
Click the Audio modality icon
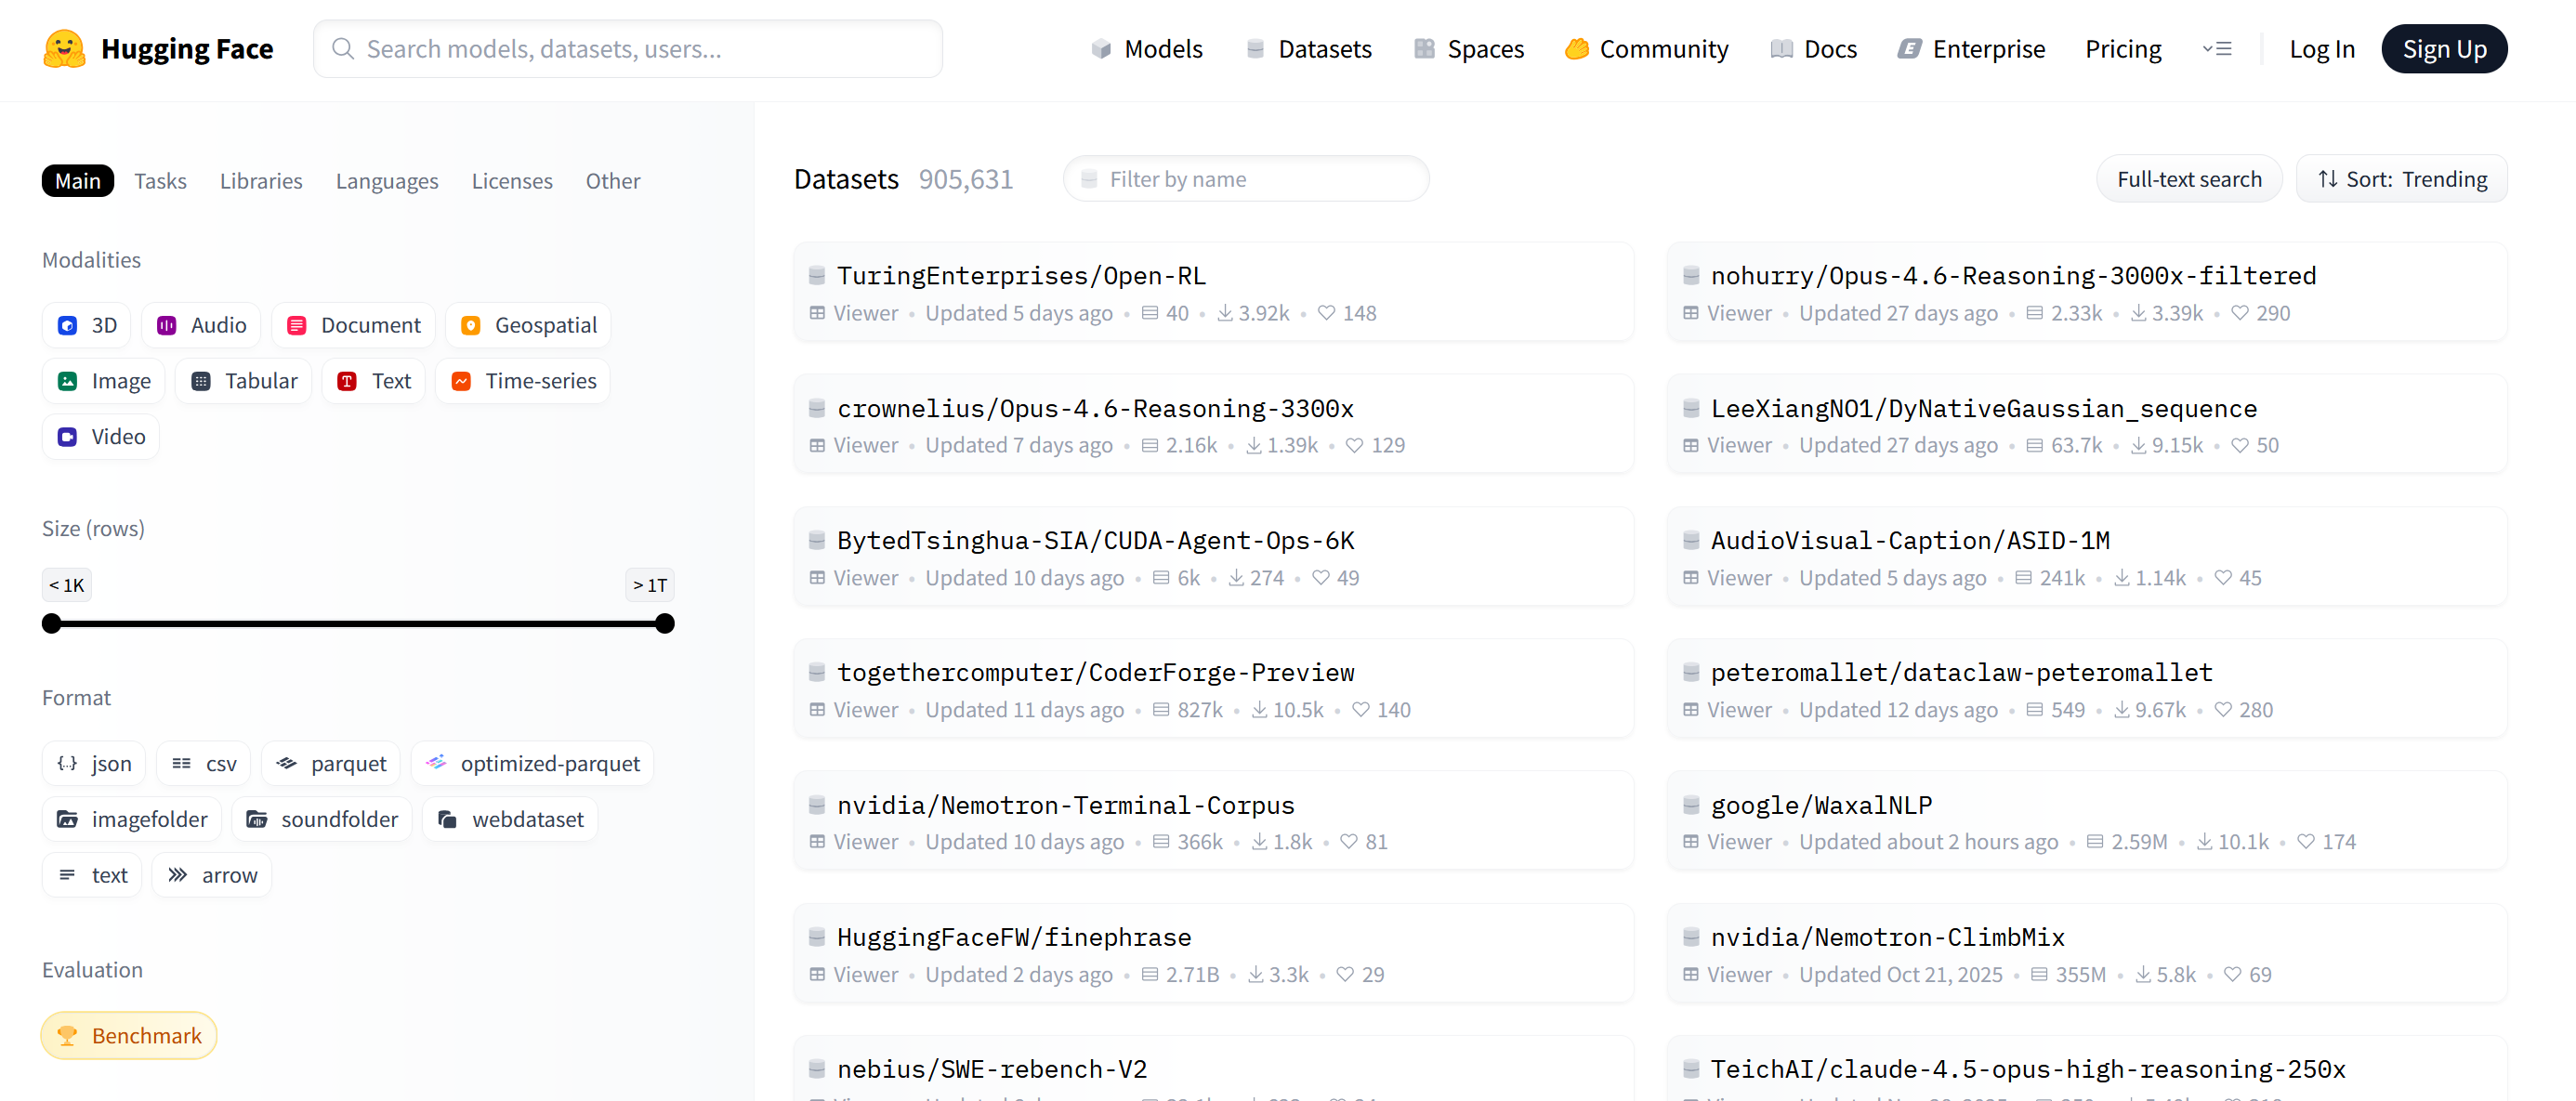[x=167, y=325]
